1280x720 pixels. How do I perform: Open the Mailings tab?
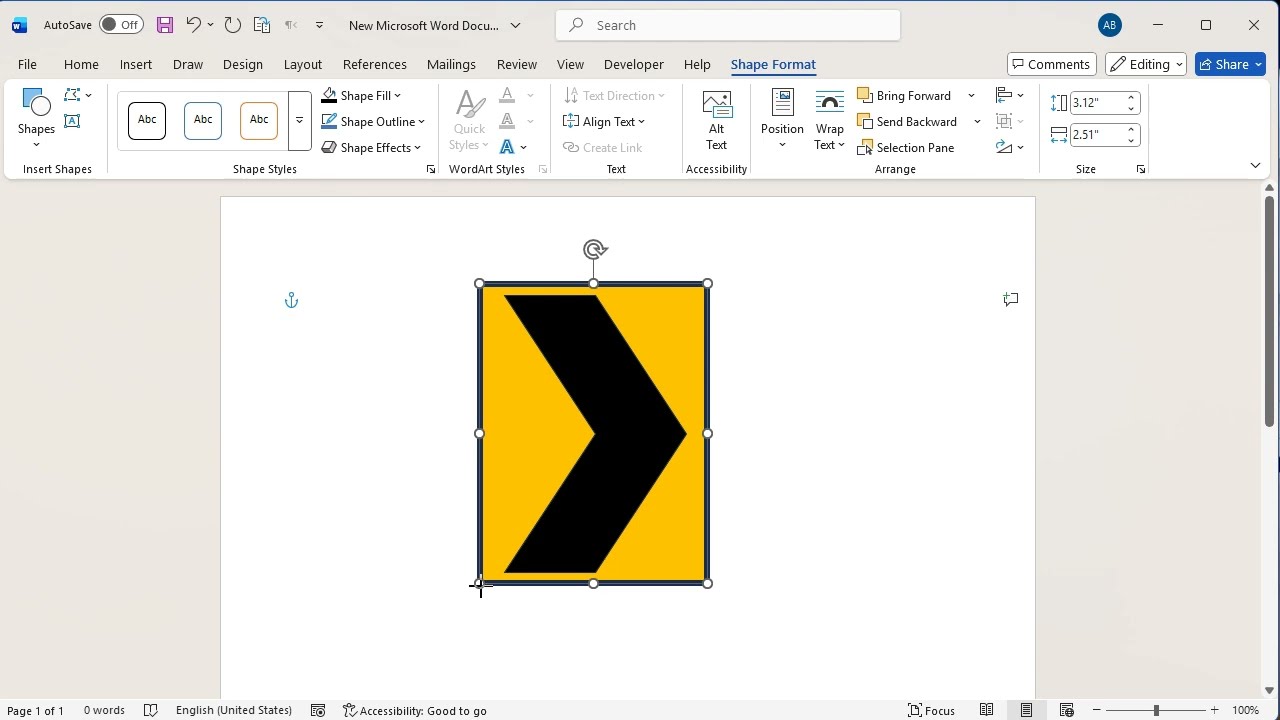(x=451, y=64)
